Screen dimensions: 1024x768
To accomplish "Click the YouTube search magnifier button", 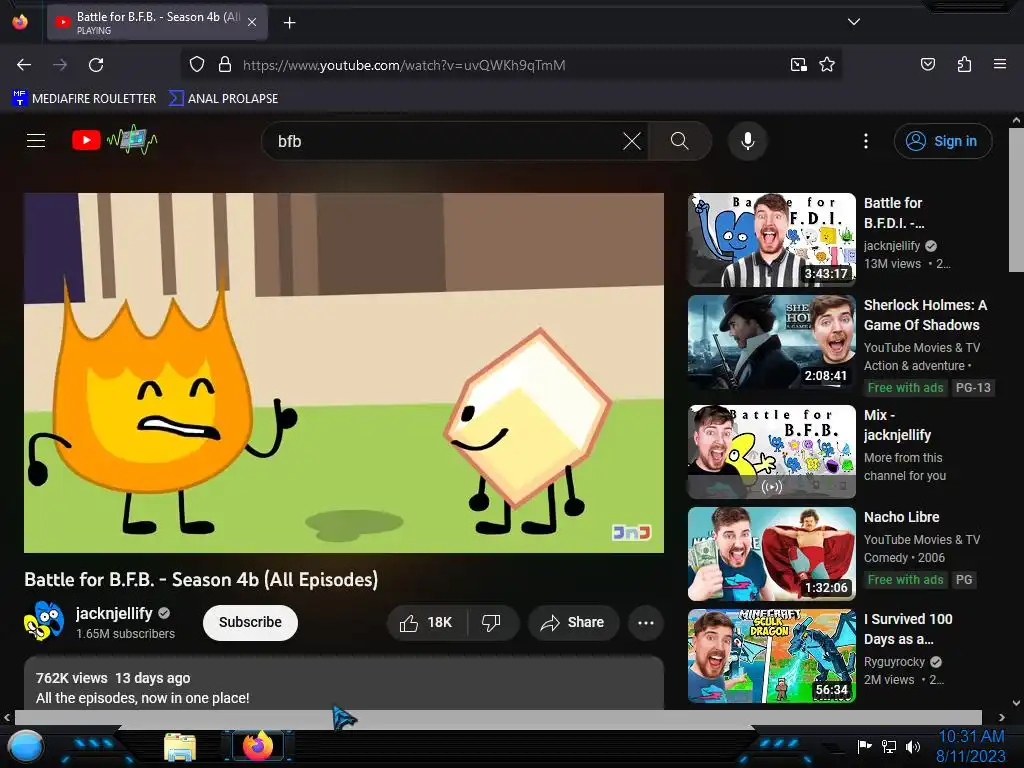I will [680, 141].
